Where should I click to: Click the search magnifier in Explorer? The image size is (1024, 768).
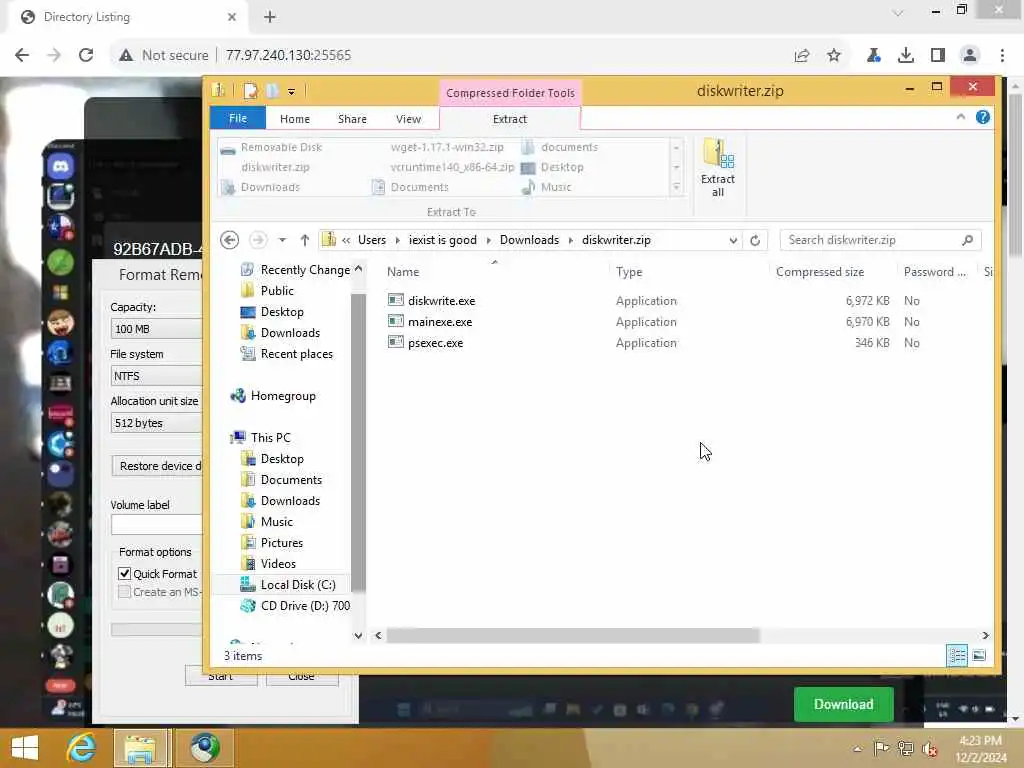pyautogui.click(x=967, y=240)
